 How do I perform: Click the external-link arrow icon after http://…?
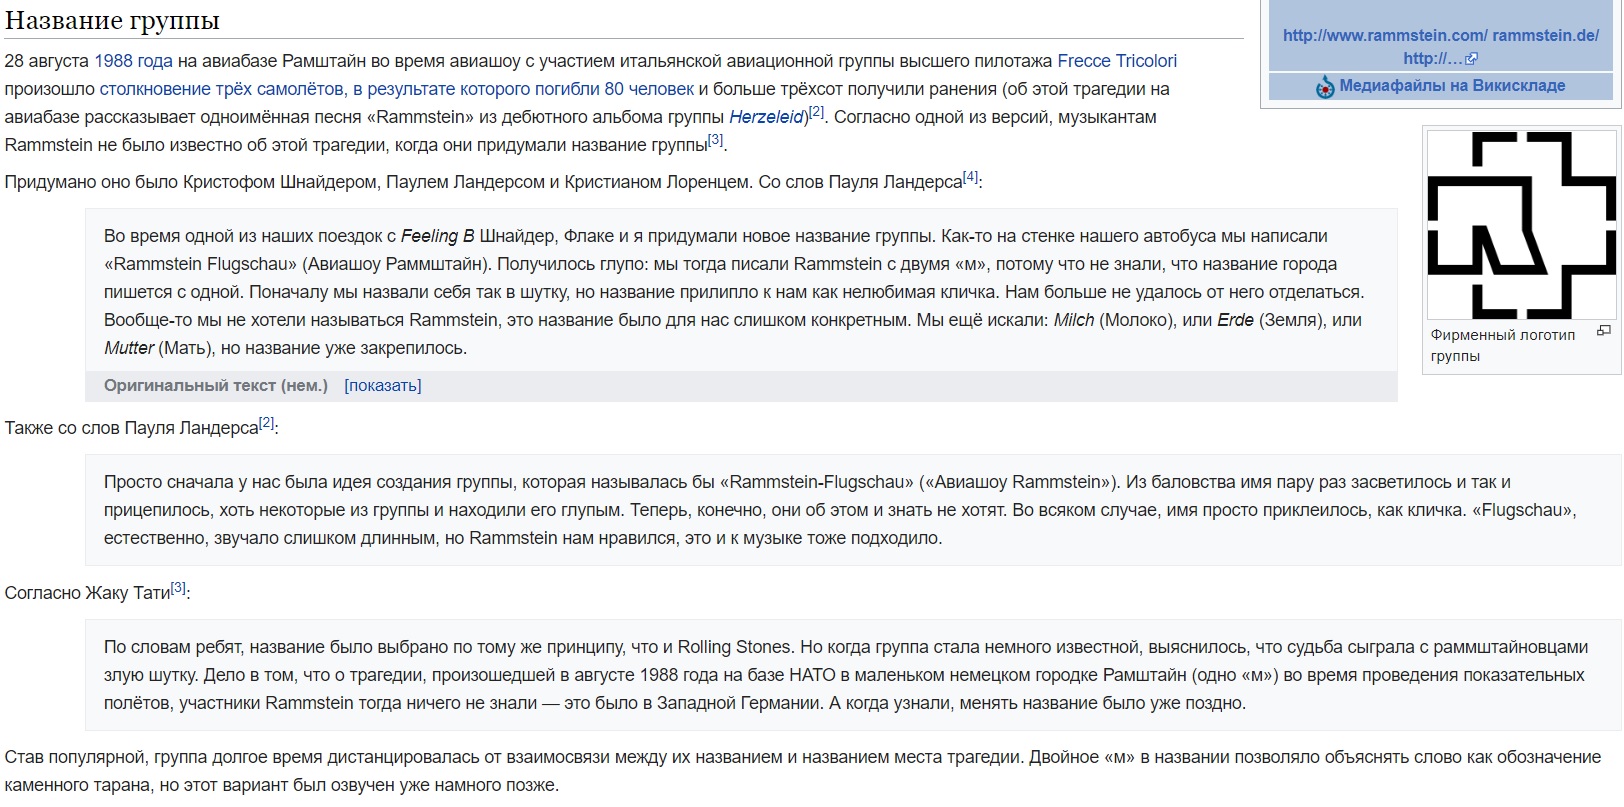(1471, 59)
